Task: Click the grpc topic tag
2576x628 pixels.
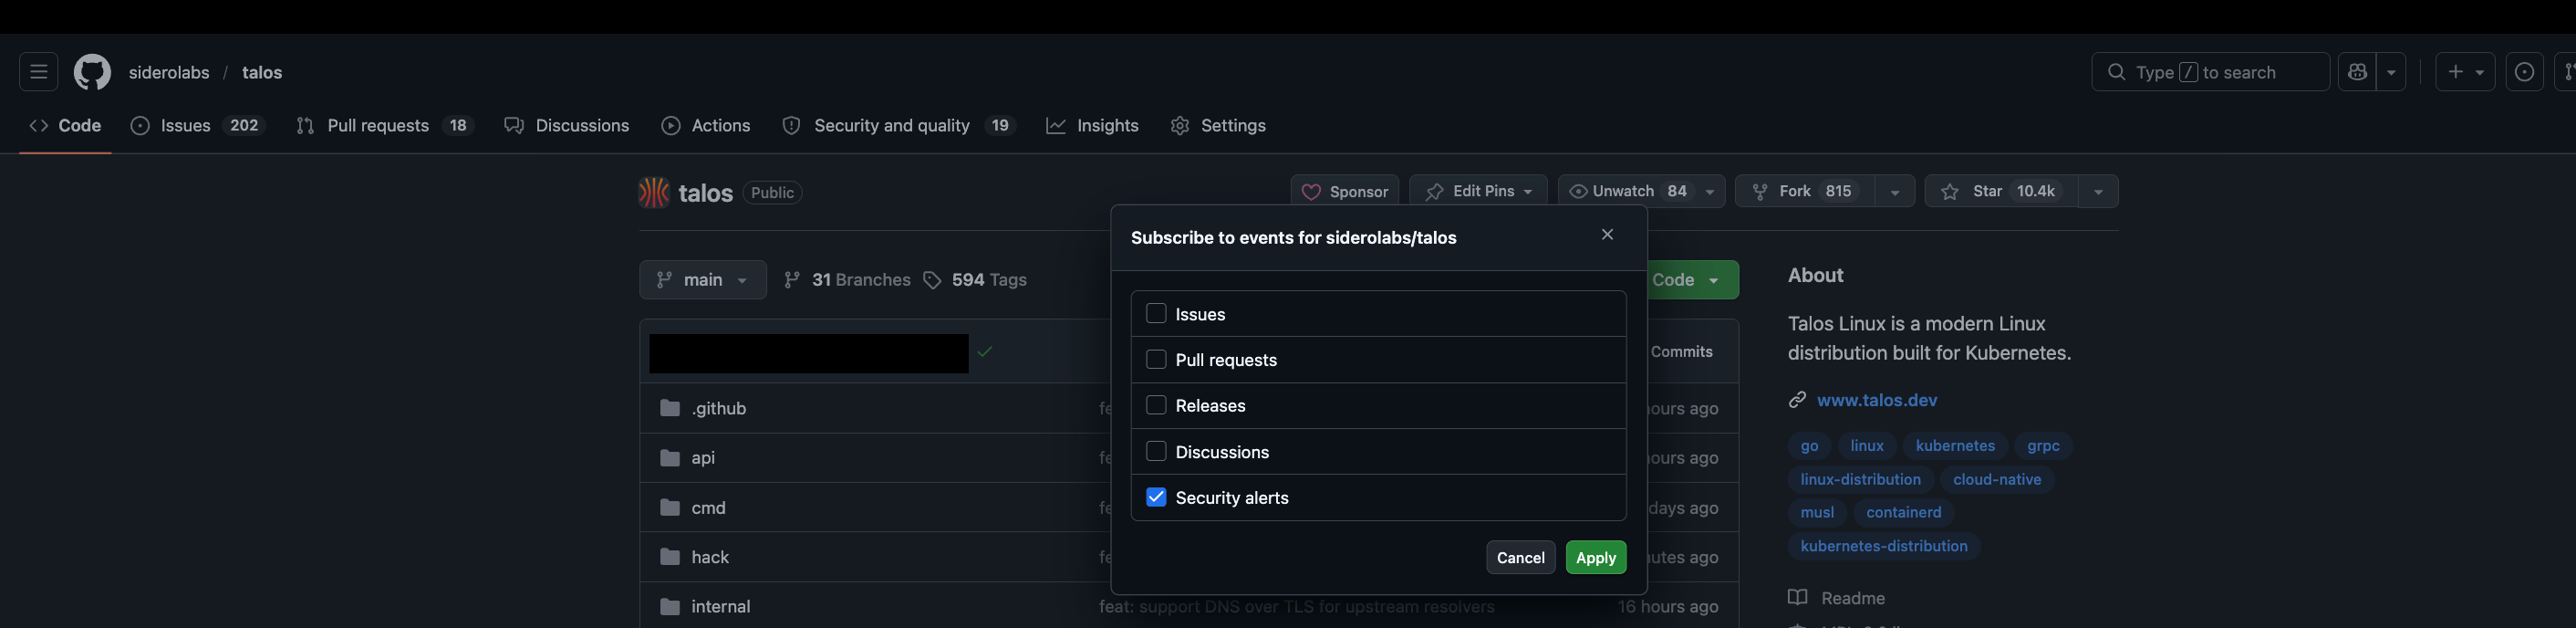Action: click(x=2043, y=446)
